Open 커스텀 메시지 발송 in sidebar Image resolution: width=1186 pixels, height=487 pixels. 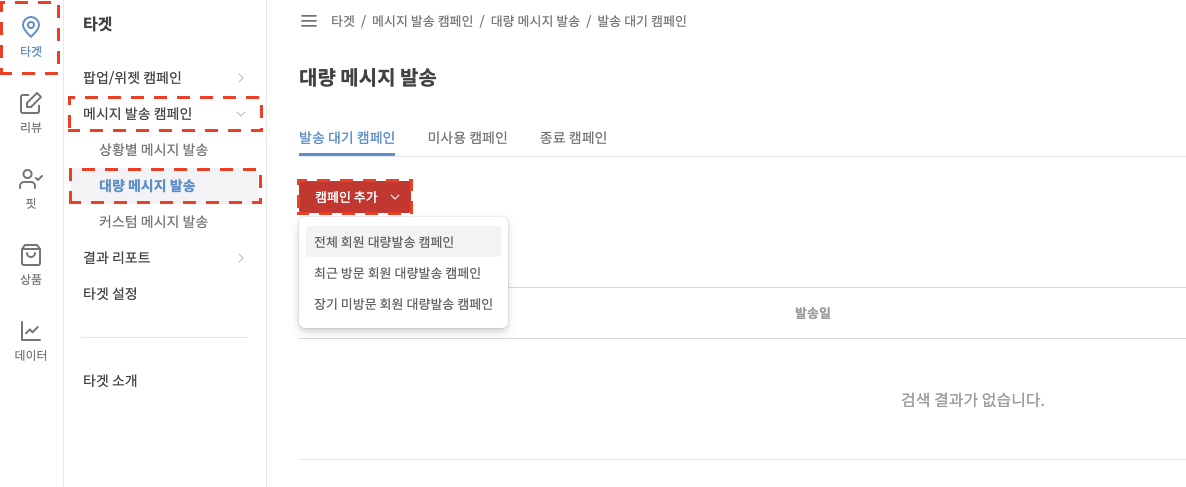[153, 221]
